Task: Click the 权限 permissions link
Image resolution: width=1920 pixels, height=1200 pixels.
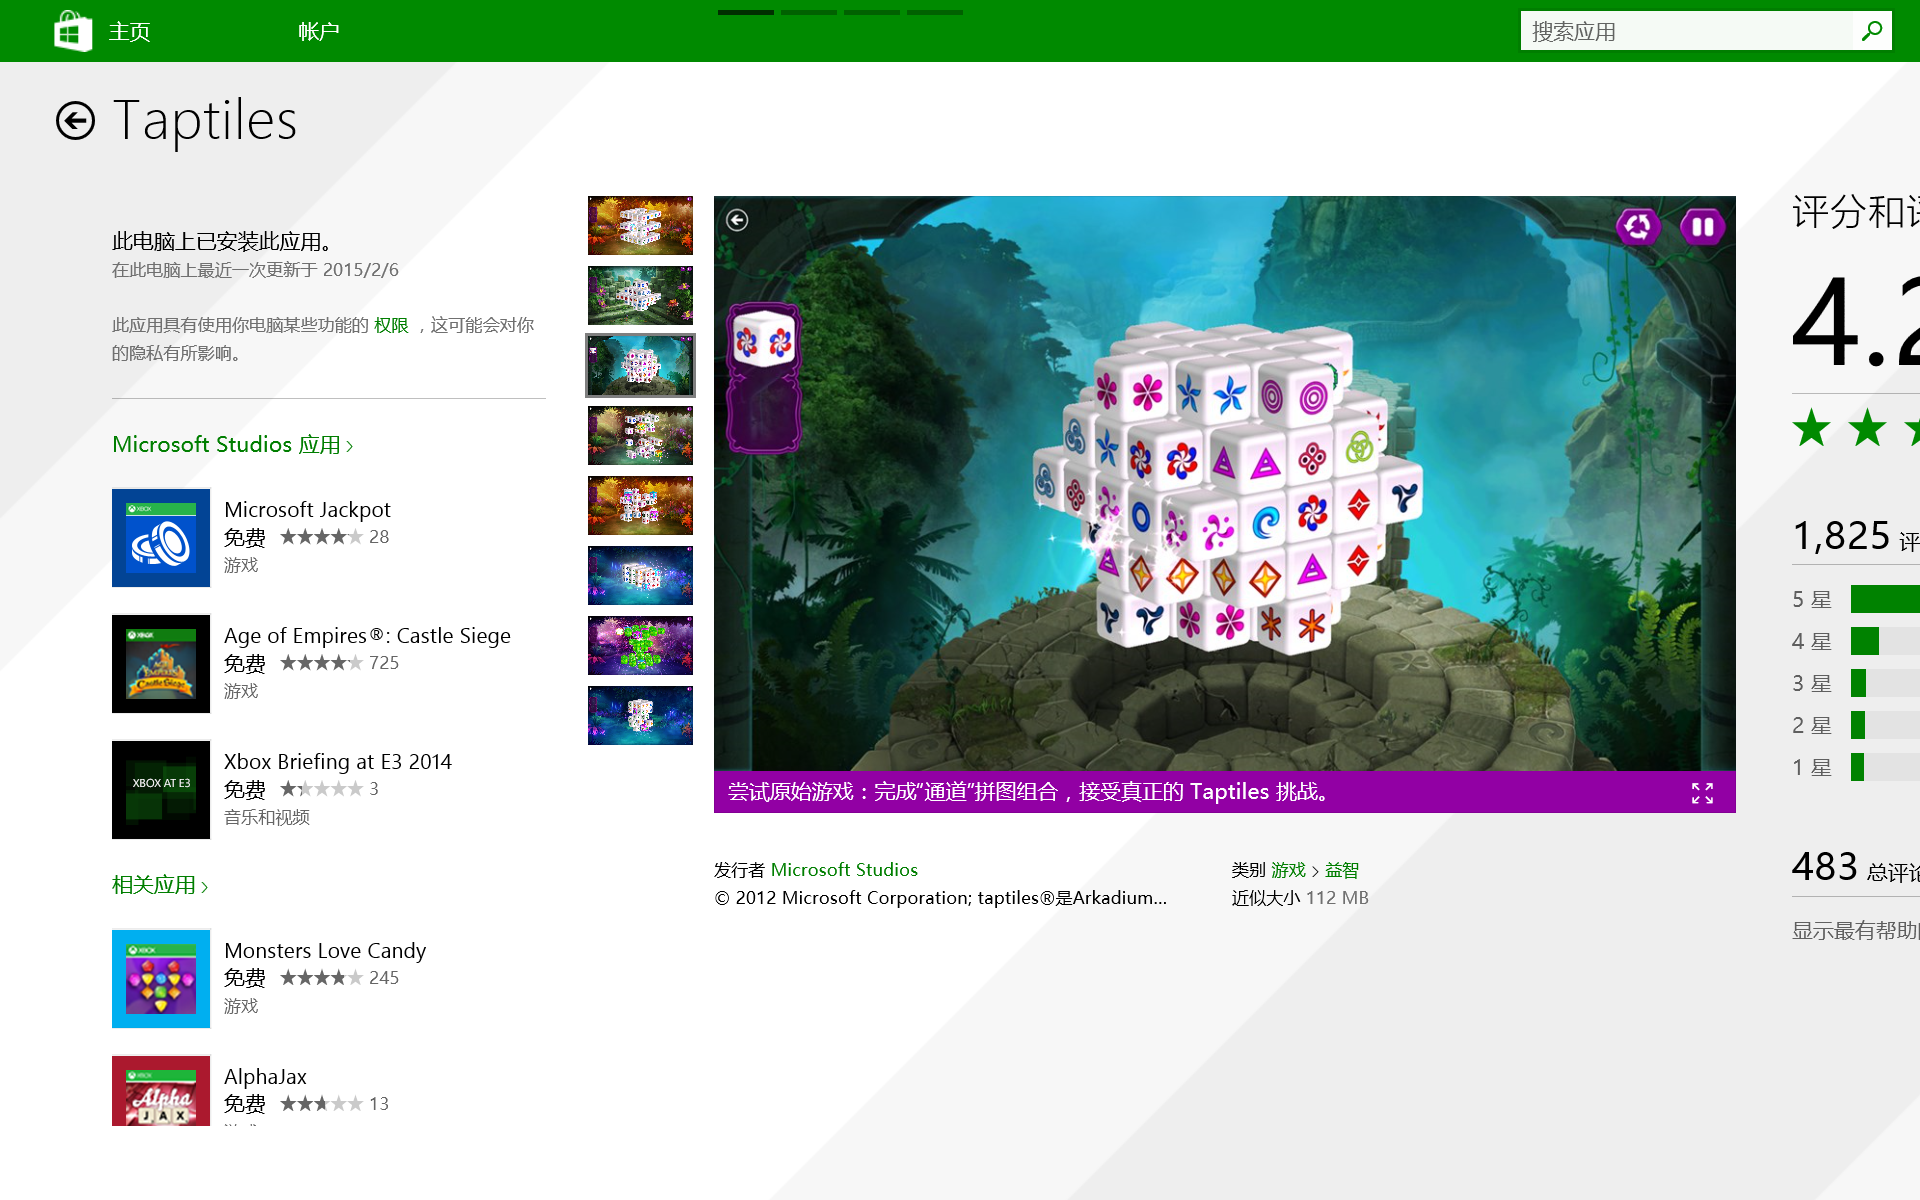Action: [391, 325]
